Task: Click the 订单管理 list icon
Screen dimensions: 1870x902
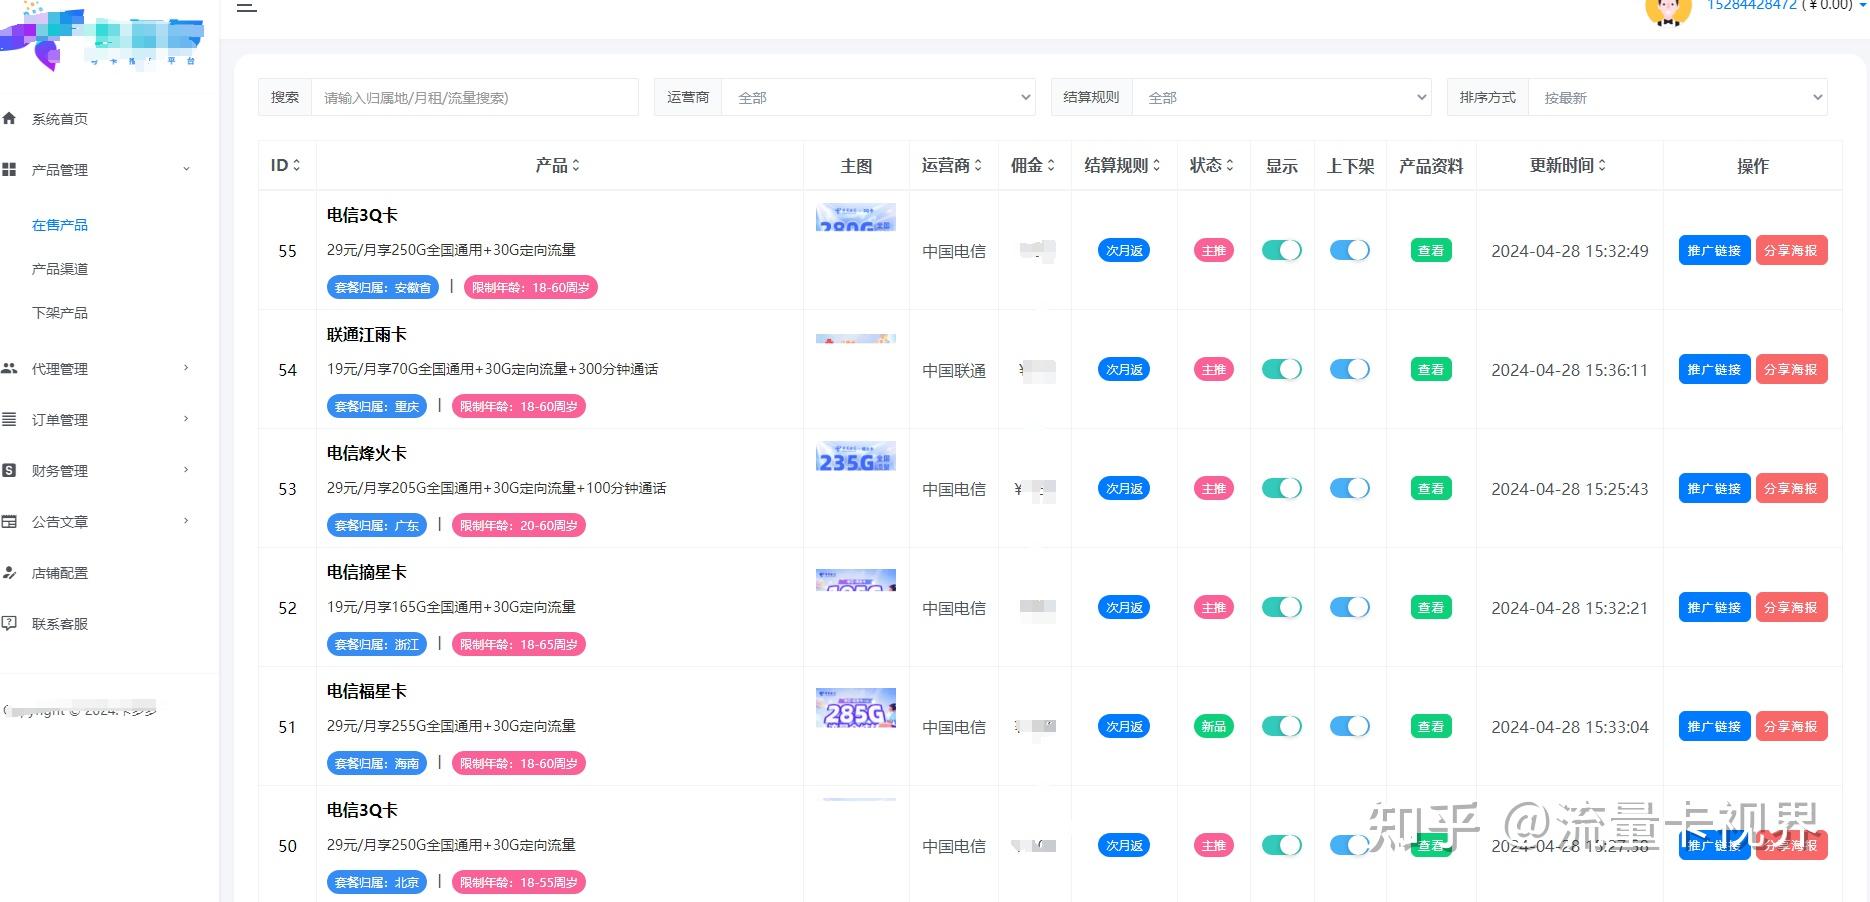Action: coord(9,419)
